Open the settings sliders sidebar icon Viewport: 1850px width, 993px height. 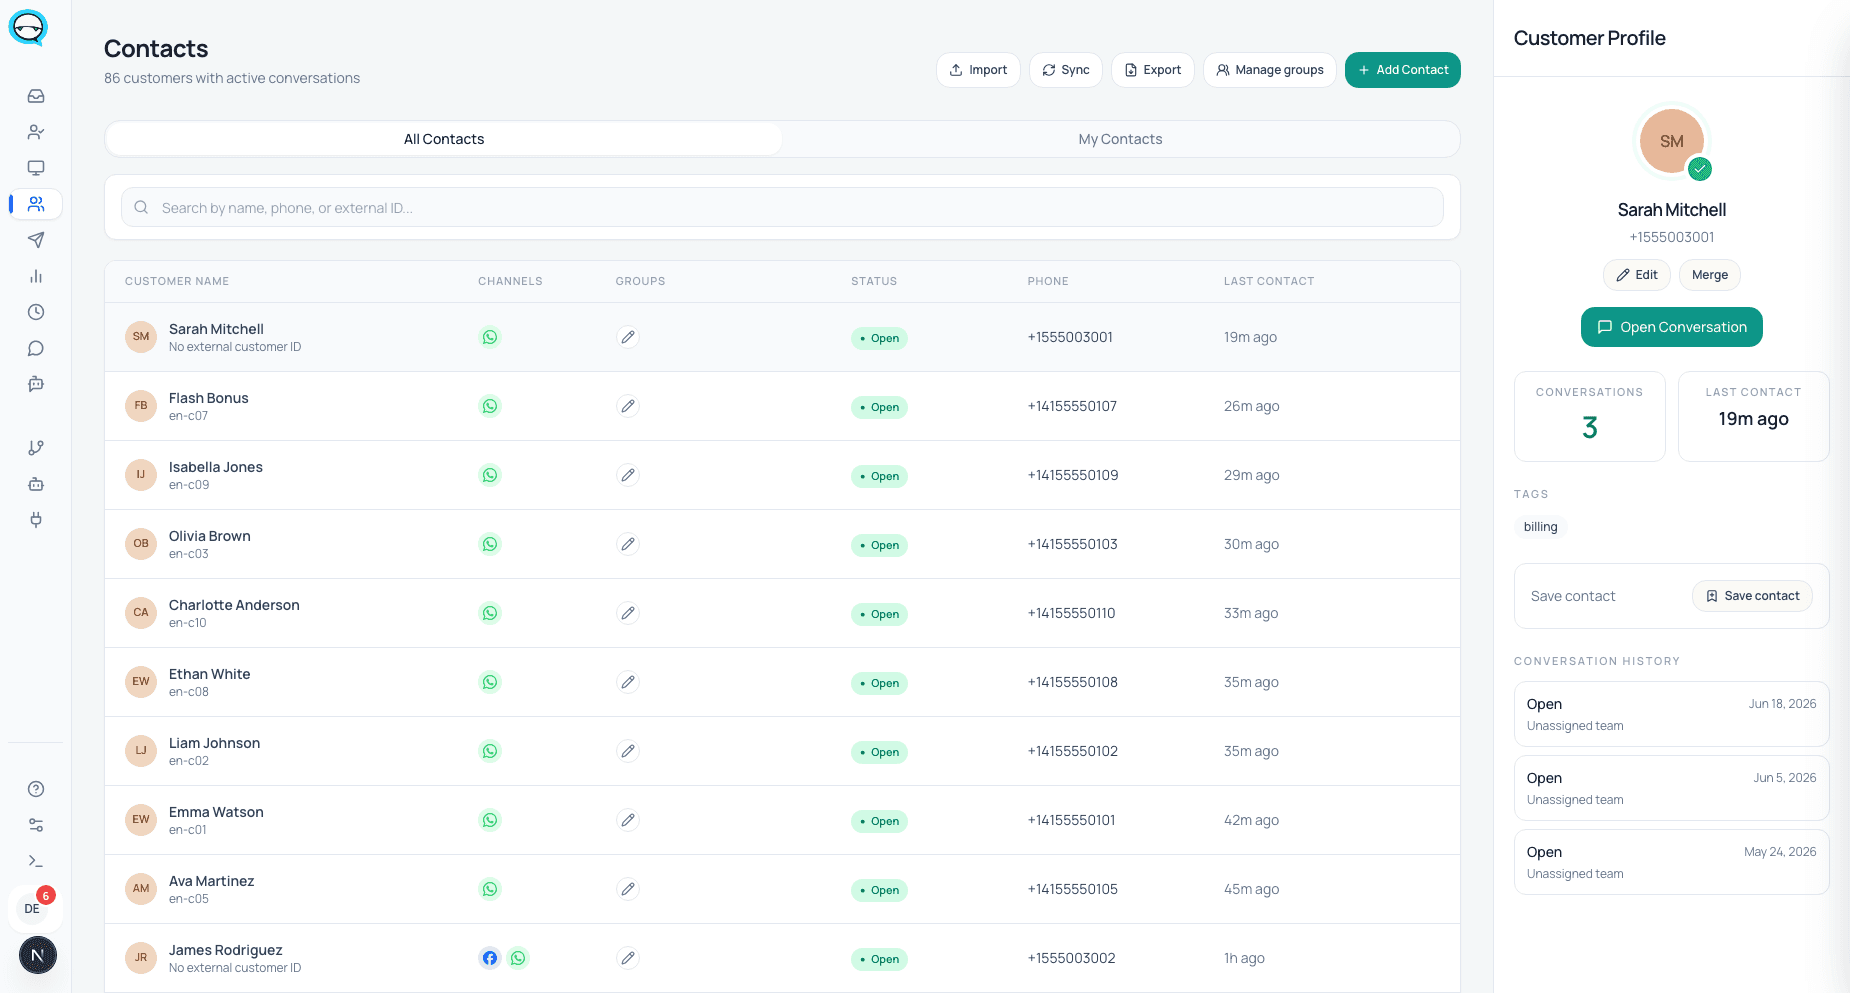pyautogui.click(x=36, y=825)
